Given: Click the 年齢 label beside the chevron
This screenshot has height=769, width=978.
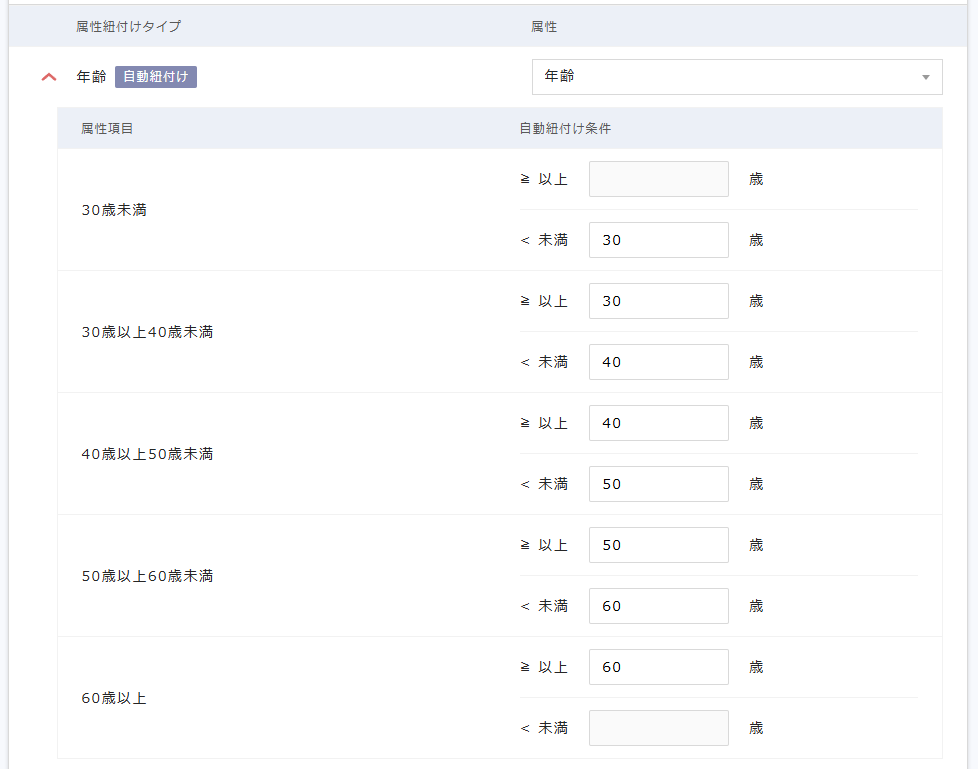Looking at the screenshot, I should coord(91,77).
